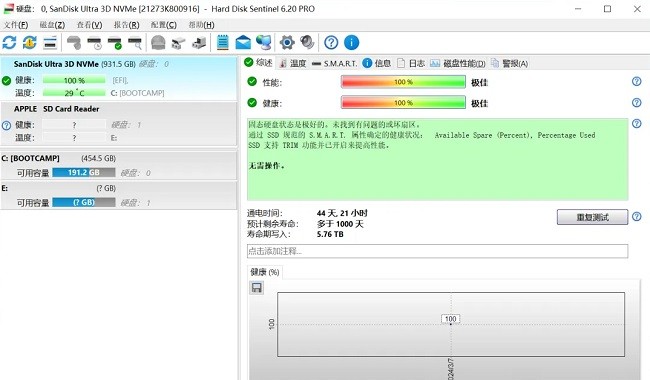
Task: Click the floppy save icon above health chart
Action: click(257, 288)
